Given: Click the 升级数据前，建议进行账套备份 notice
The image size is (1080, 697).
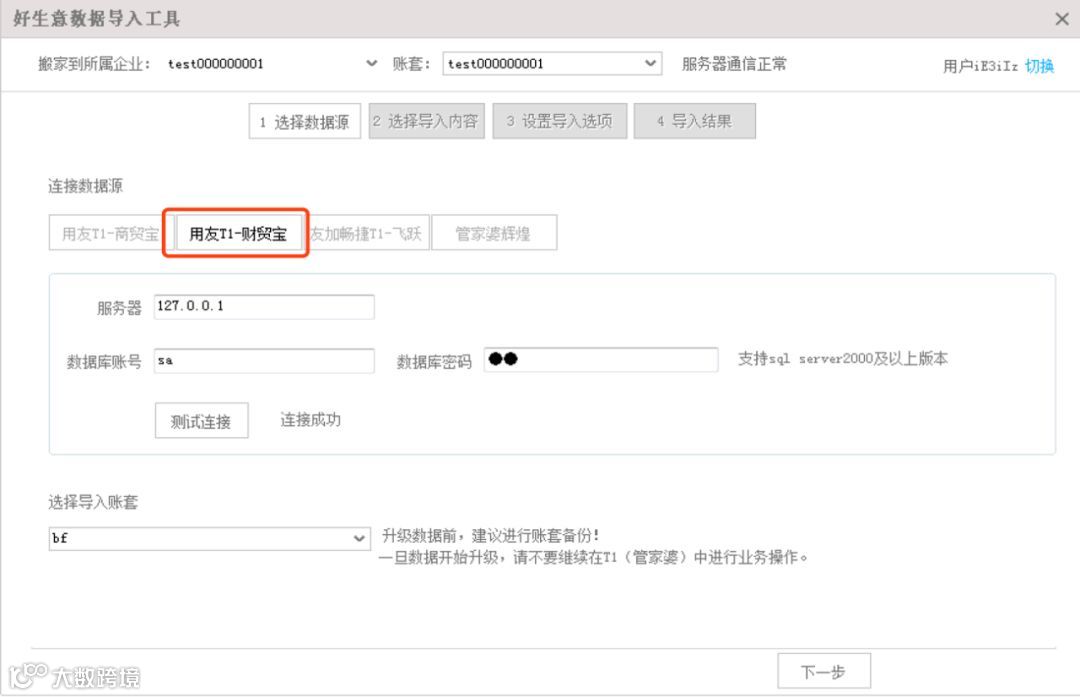Looking at the screenshot, I should [x=491, y=535].
